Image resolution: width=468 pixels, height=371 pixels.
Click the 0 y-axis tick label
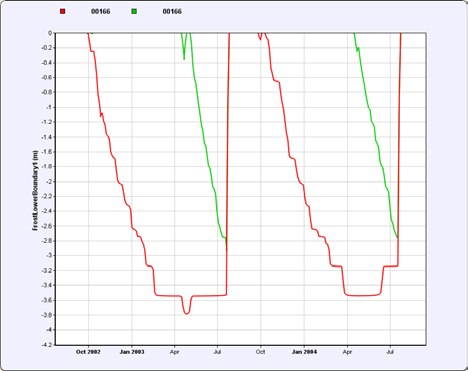tap(50, 33)
